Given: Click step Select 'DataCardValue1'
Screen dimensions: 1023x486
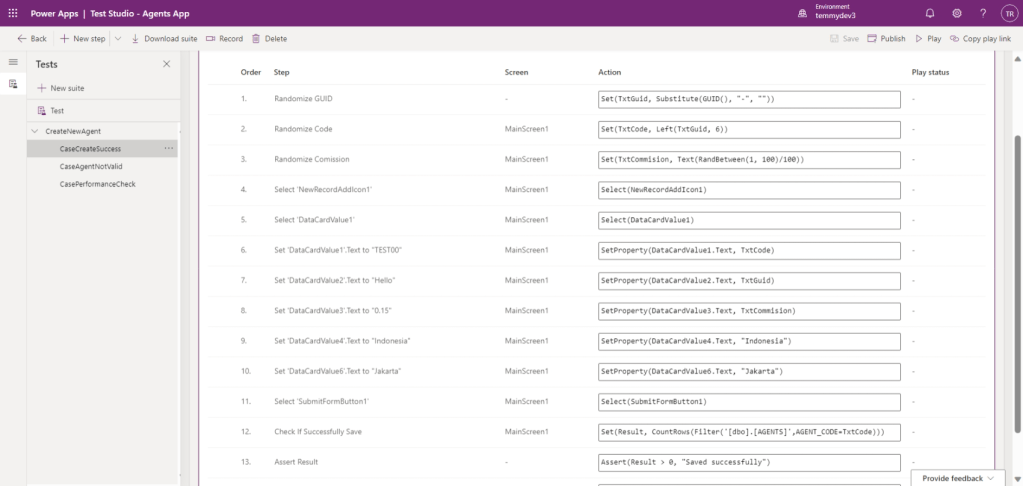Looking at the screenshot, I should (x=314, y=220).
